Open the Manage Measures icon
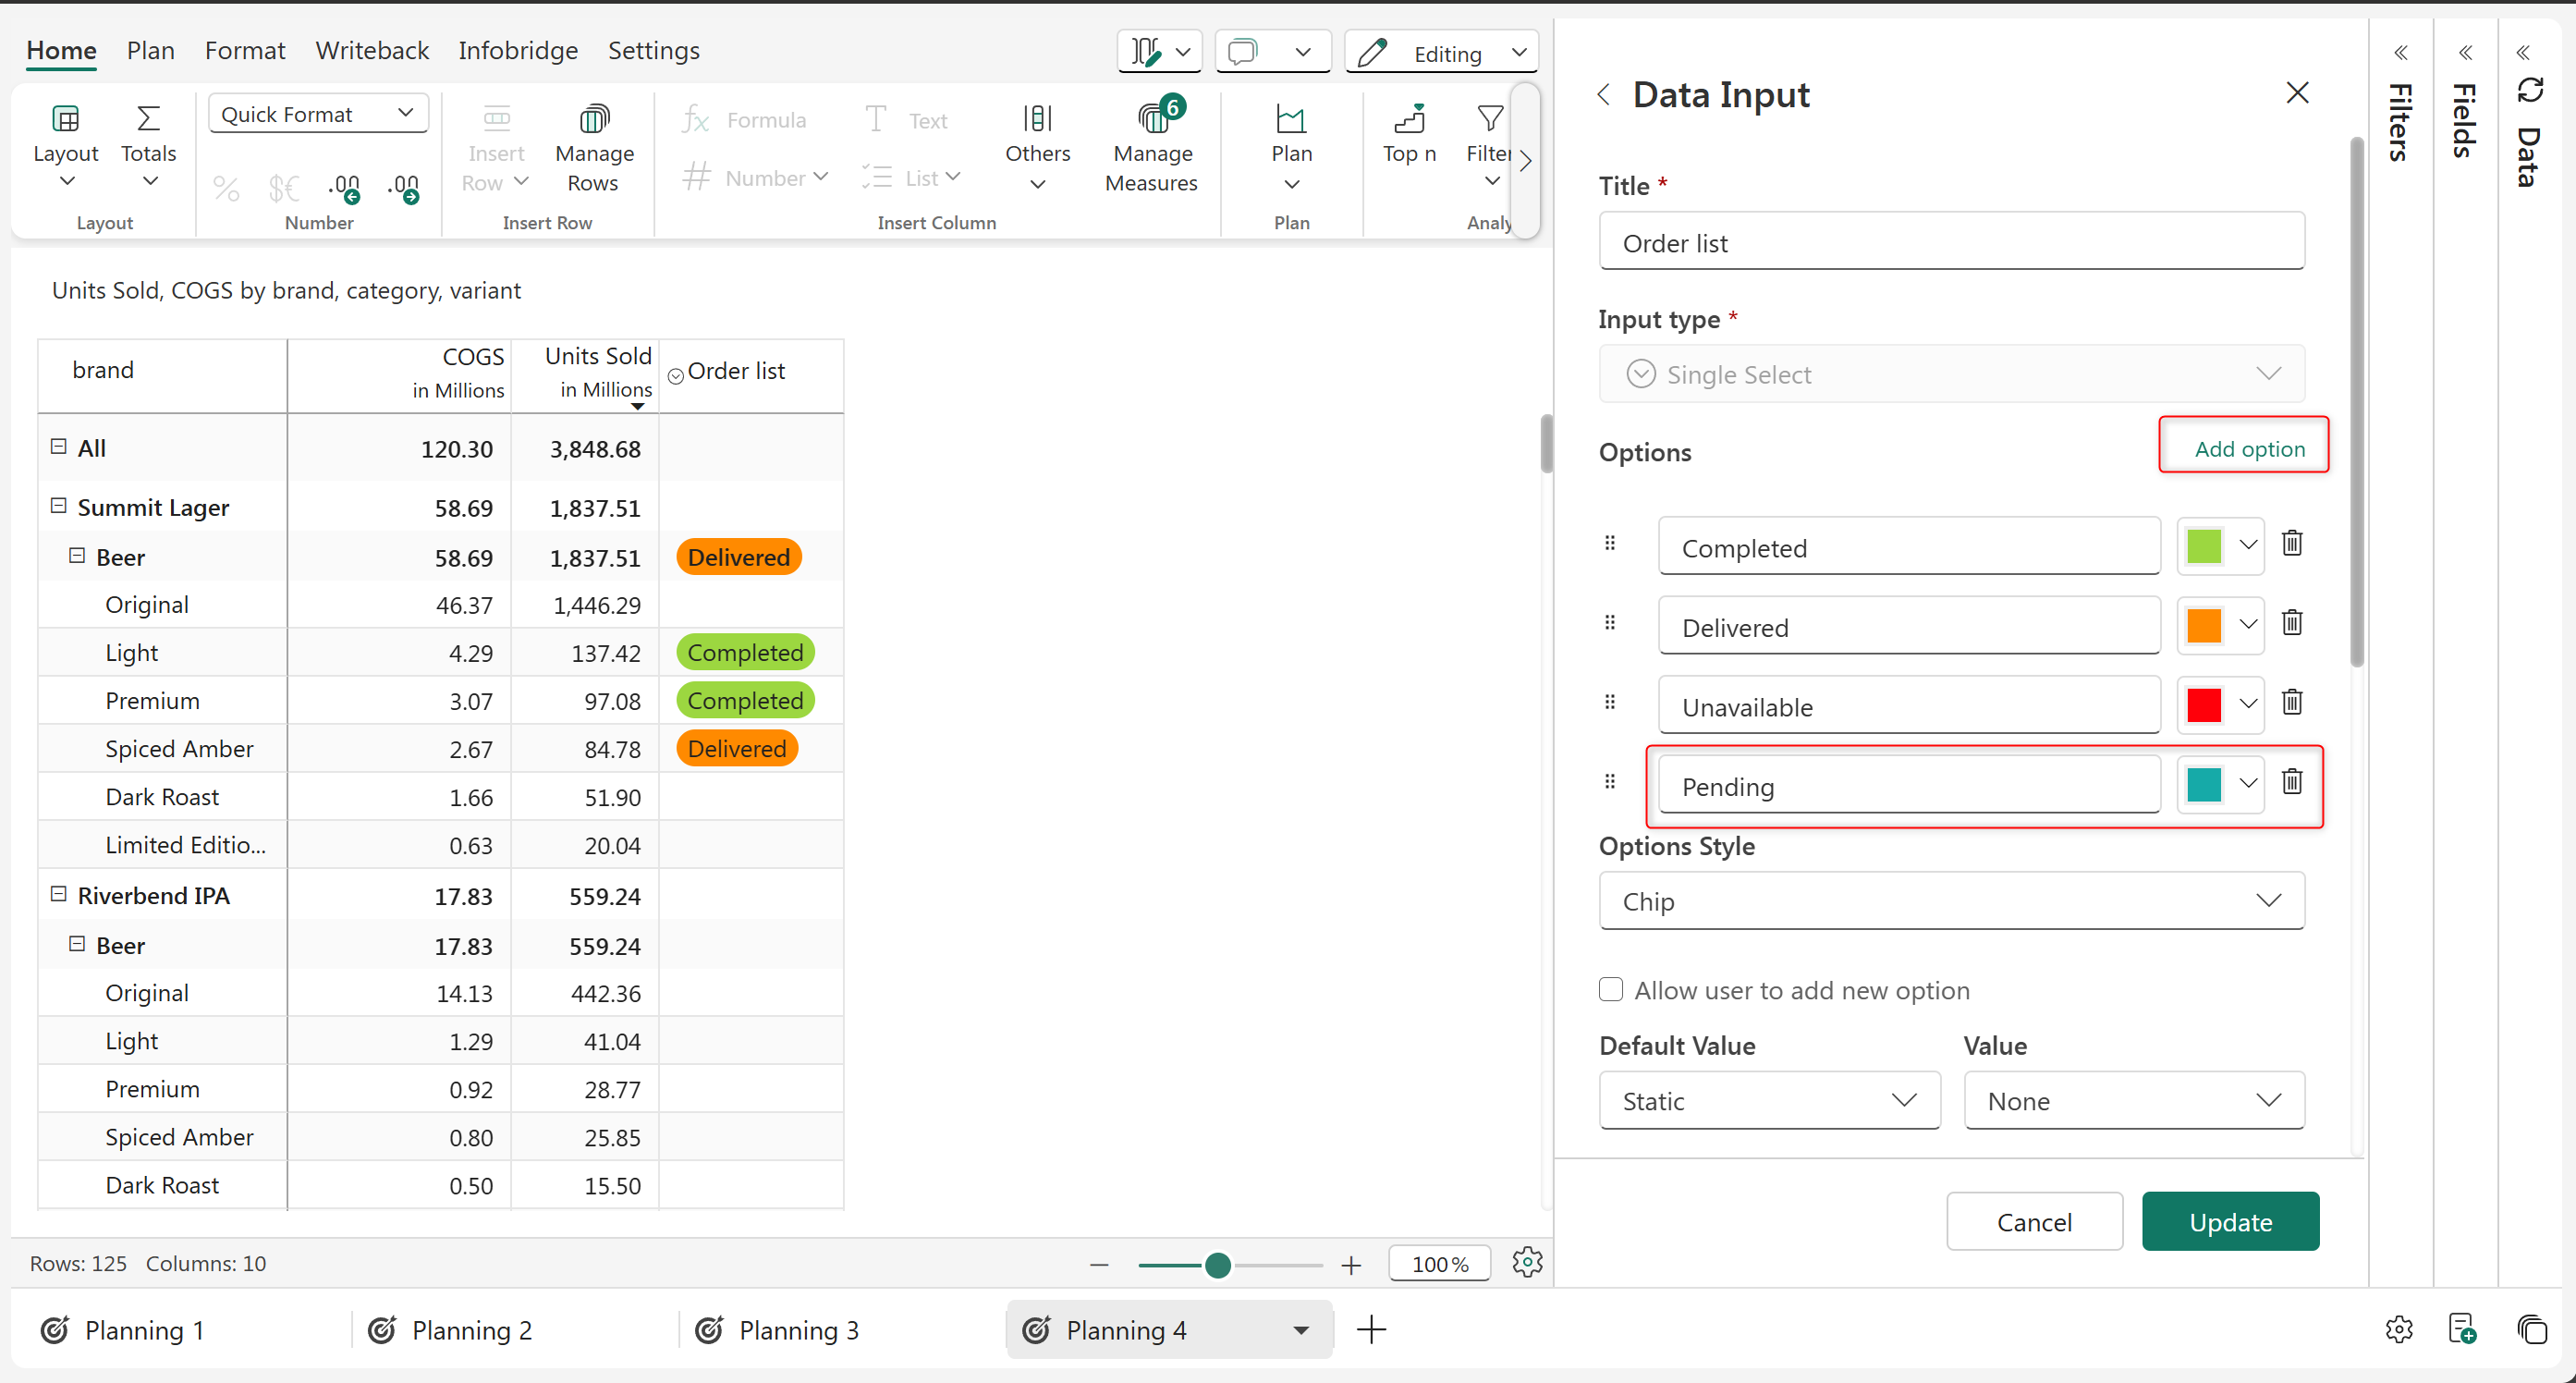 pos(1152,120)
